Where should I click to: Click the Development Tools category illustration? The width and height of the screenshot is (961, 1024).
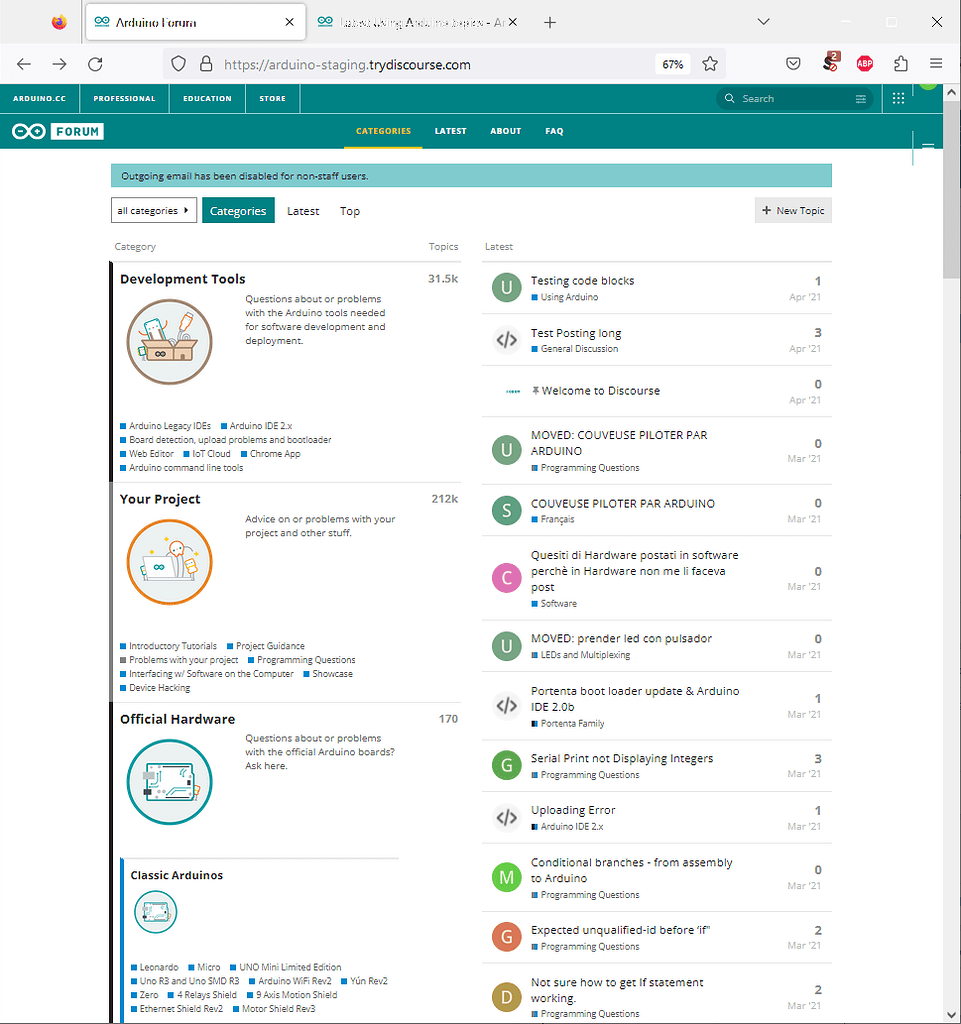tap(169, 342)
